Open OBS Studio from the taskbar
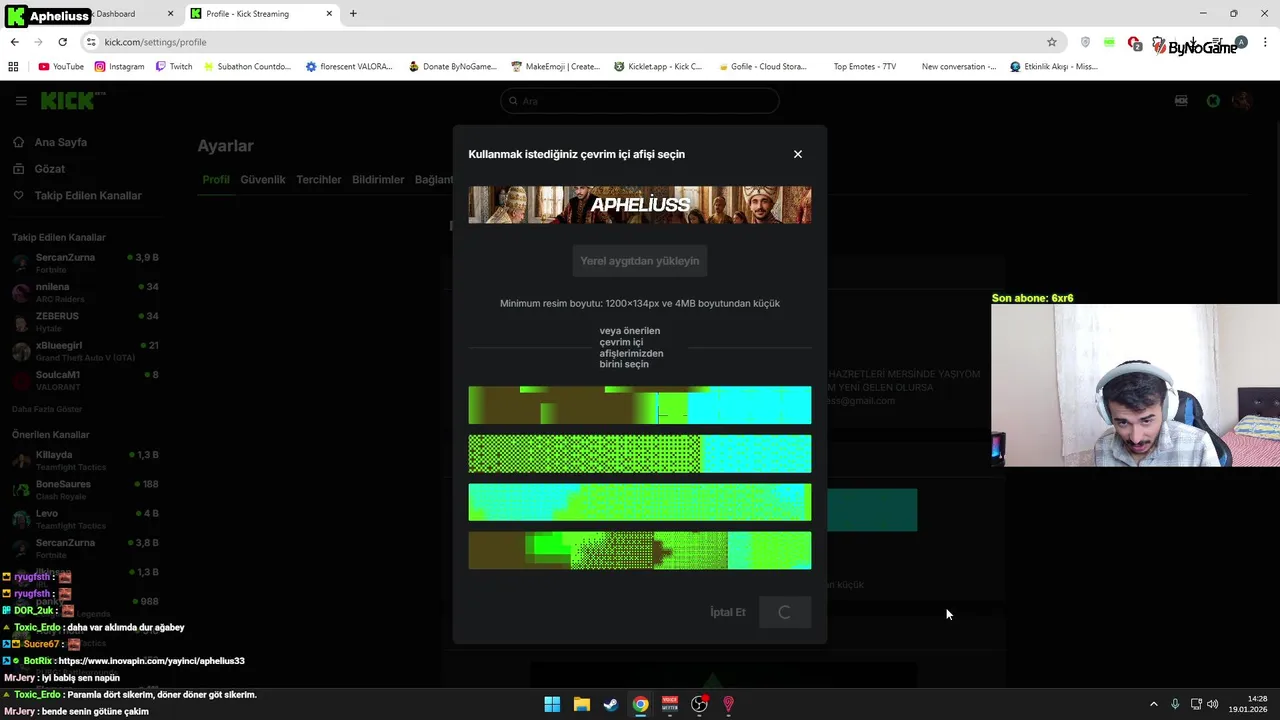 pos(699,704)
